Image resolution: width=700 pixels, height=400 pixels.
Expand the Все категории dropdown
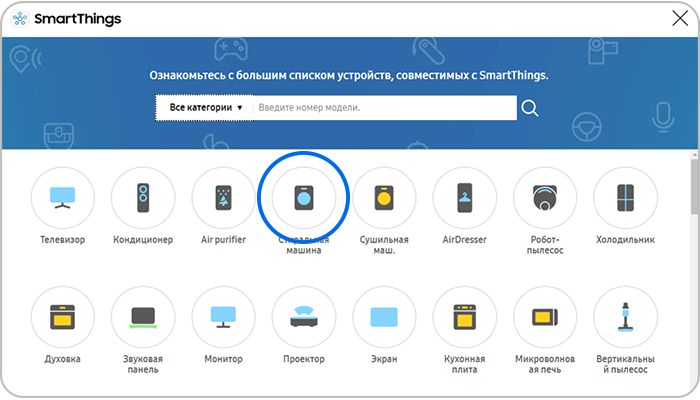pyautogui.click(x=205, y=108)
